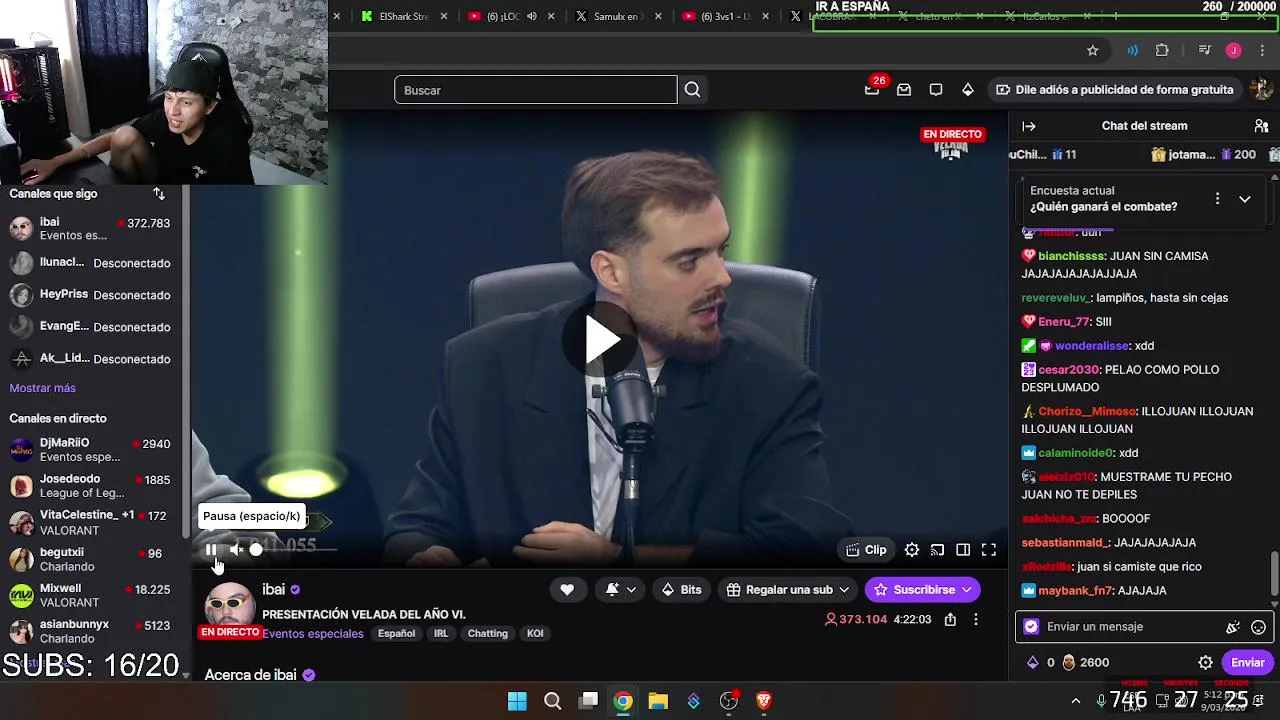This screenshot has width=1280, height=720.
Task: Open the chat identity badge icon
Action: [x=1032, y=627]
